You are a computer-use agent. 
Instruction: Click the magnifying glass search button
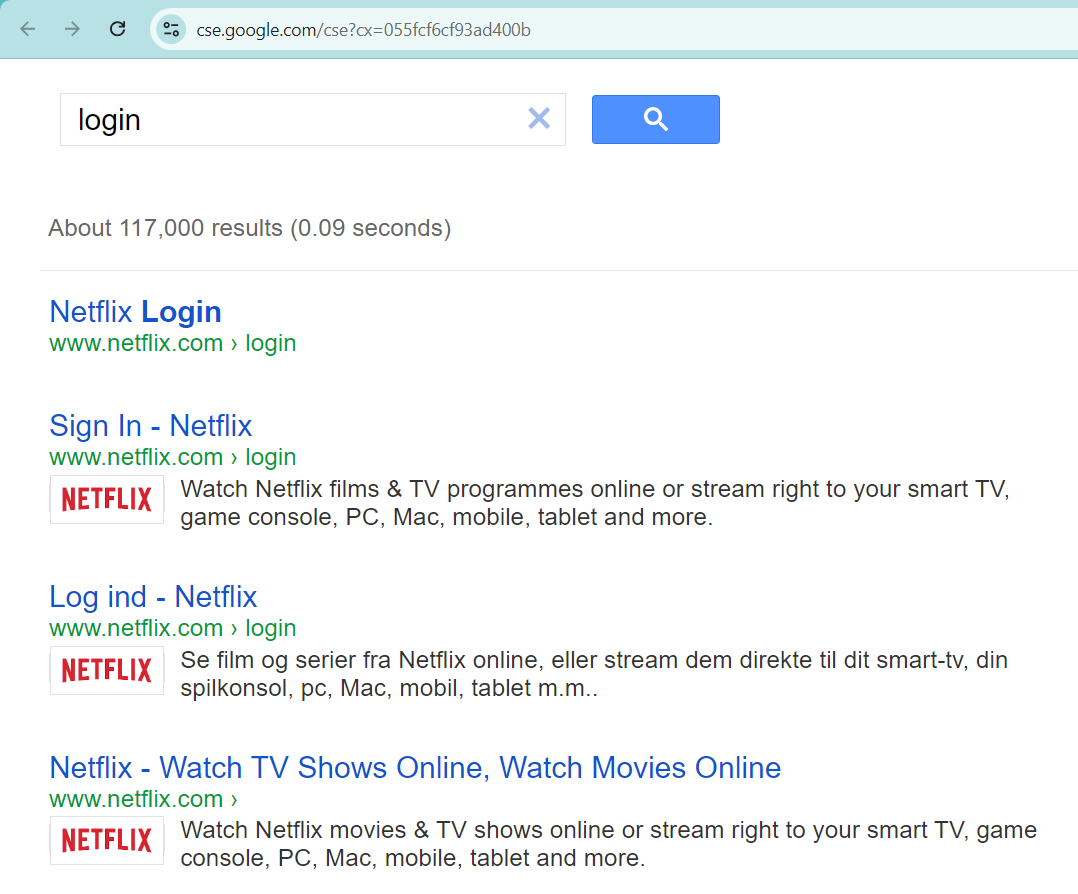pyautogui.click(x=655, y=118)
